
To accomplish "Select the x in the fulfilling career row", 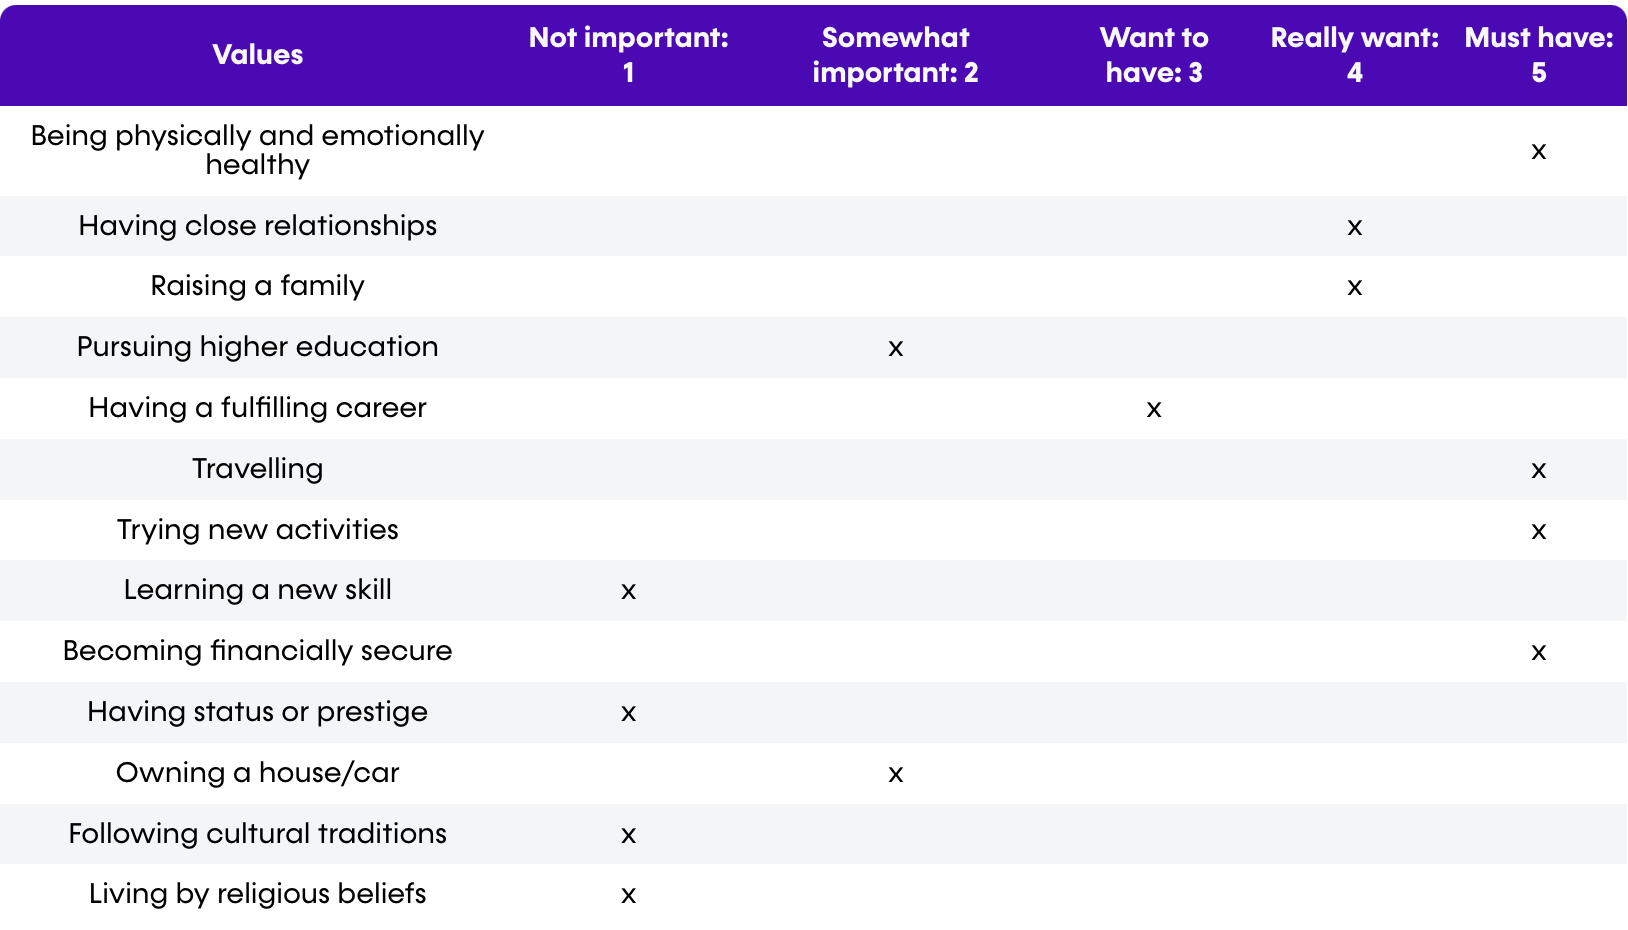I will (x=1154, y=410).
